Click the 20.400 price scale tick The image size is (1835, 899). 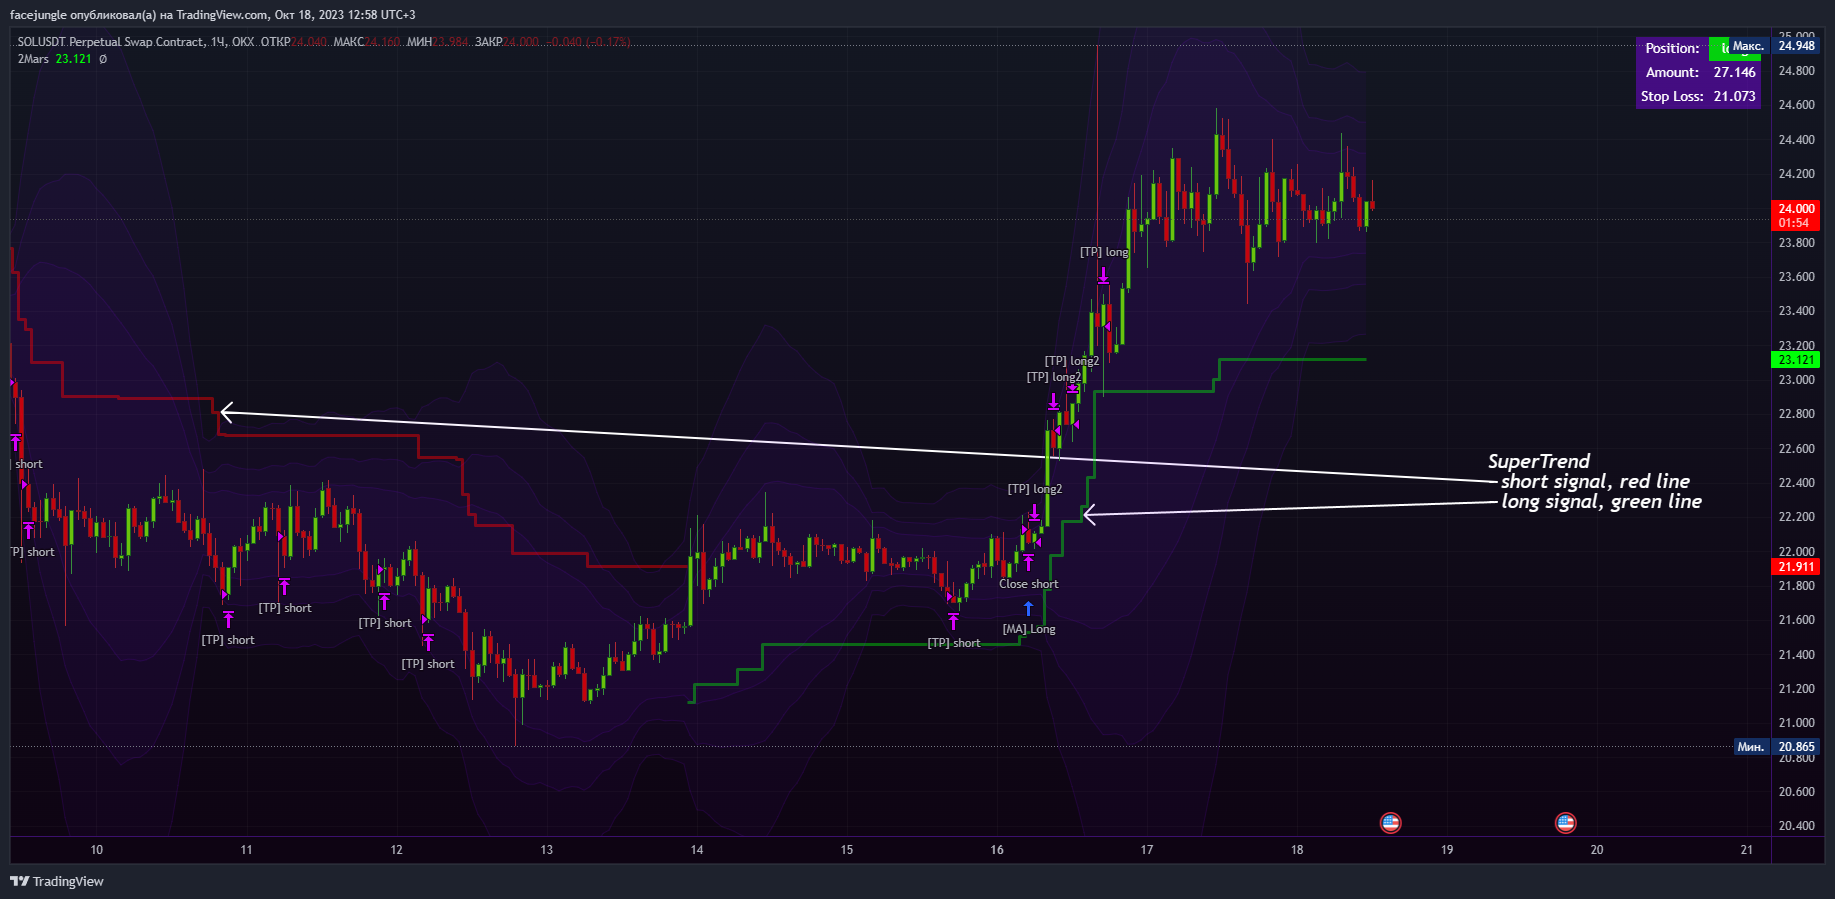[1796, 826]
